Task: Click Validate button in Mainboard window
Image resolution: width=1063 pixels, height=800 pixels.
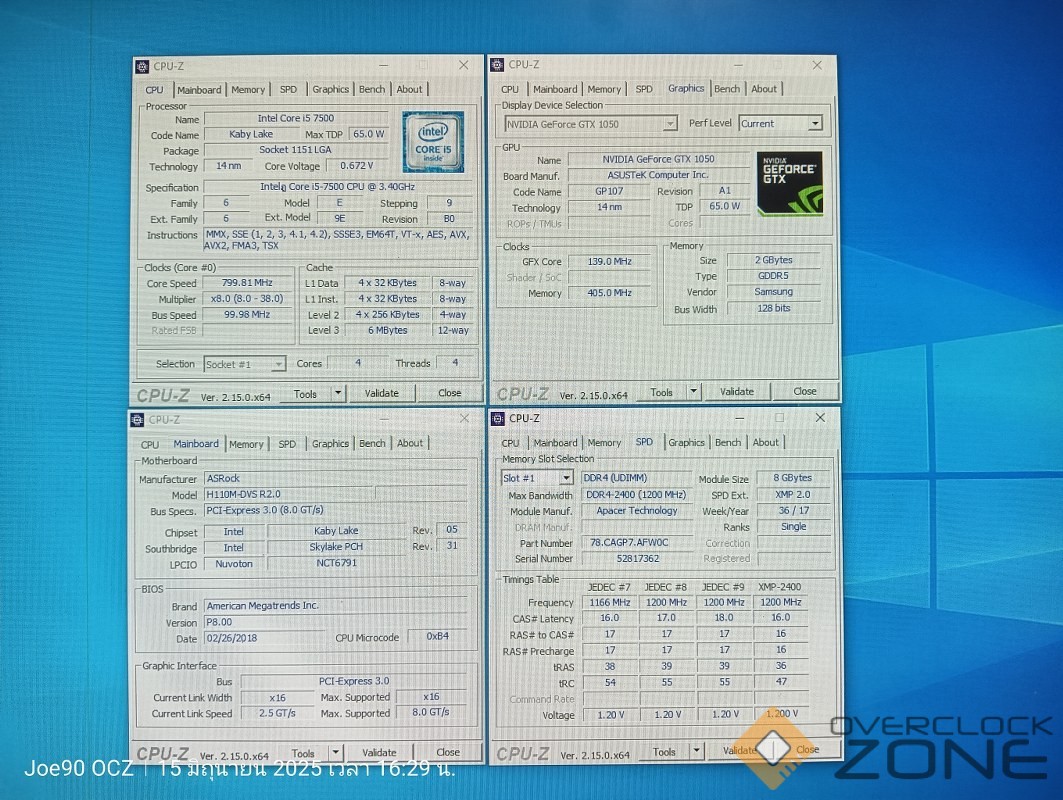Action: pyautogui.click(x=379, y=753)
